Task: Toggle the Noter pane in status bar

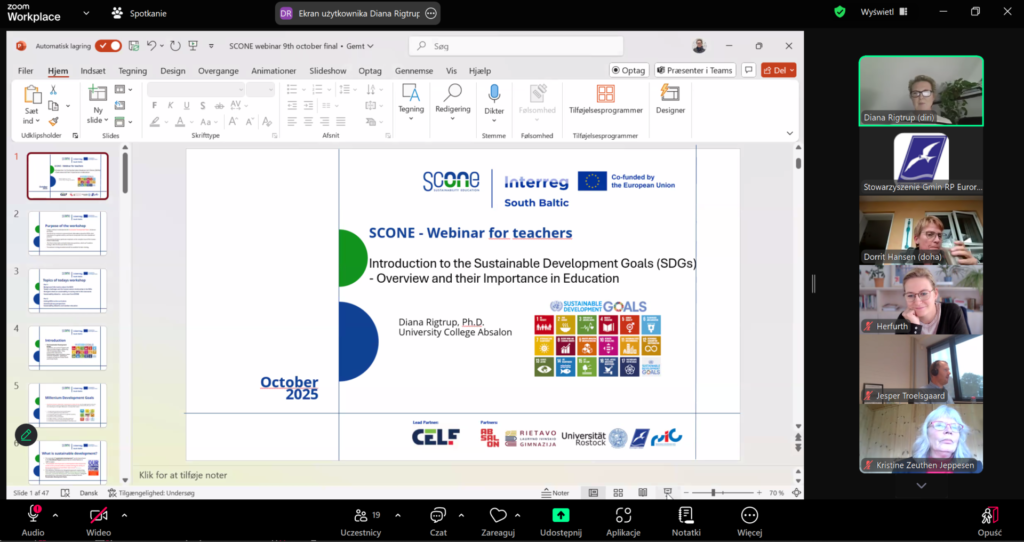Action: 556,493
